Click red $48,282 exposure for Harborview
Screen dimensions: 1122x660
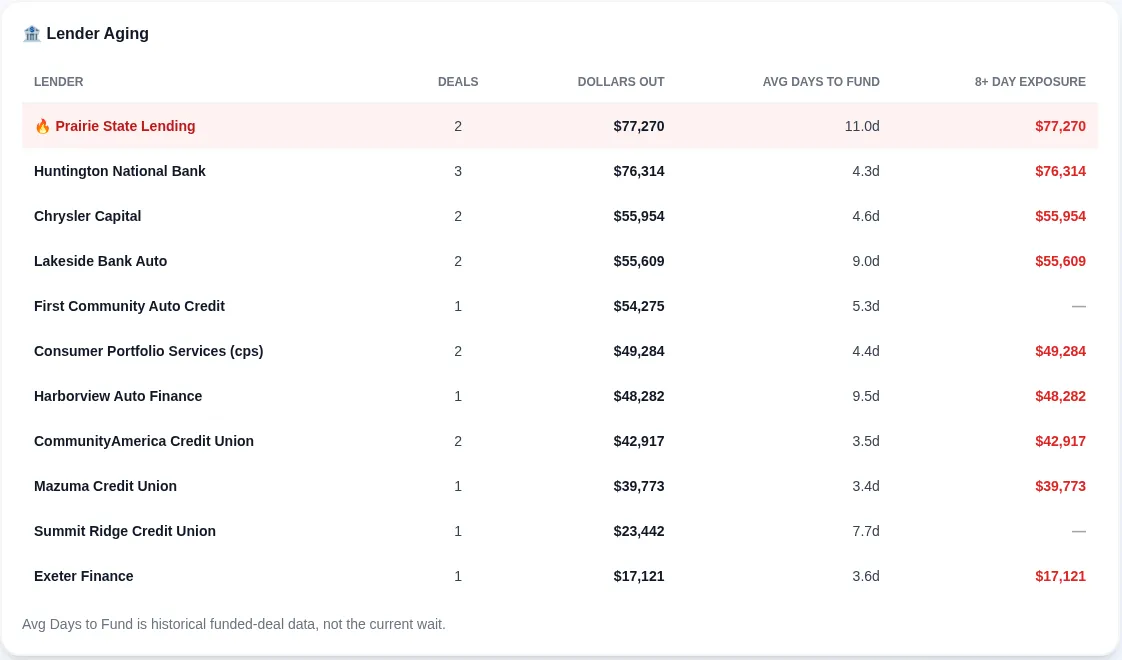[x=1060, y=397]
